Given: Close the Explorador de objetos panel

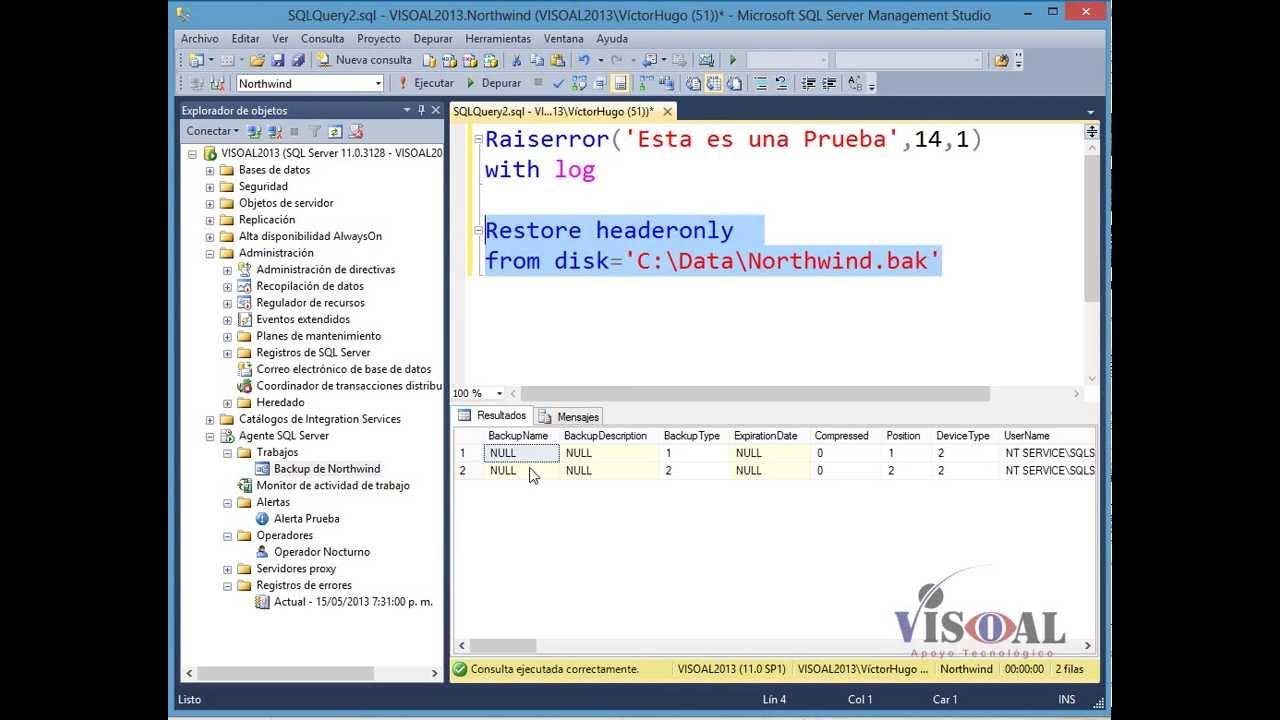Looking at the screenshot, I should [x=436, y=110].
